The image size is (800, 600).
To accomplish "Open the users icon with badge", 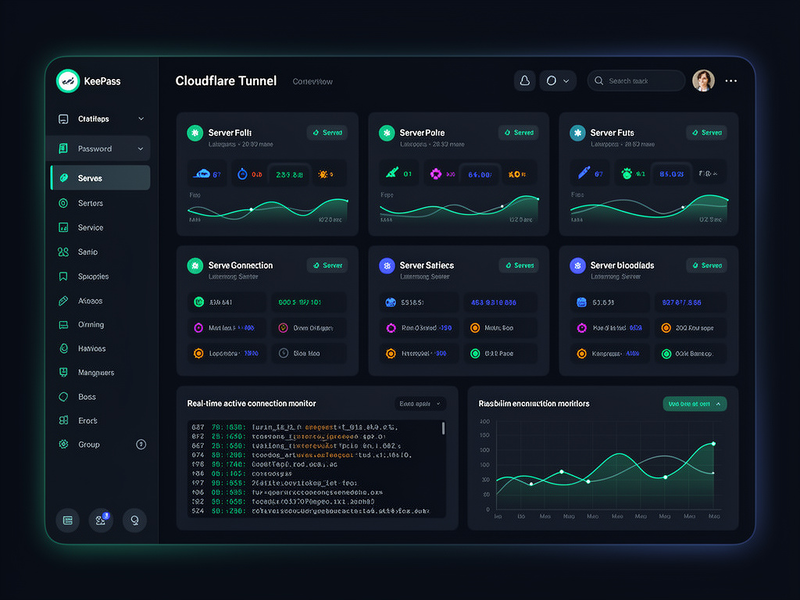I will [101, 520].
